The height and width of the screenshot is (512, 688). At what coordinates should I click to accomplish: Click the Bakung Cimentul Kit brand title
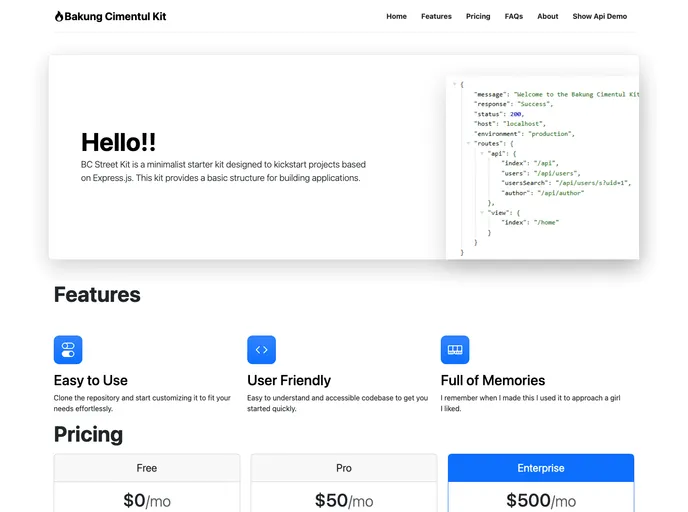tap(115, 16)
